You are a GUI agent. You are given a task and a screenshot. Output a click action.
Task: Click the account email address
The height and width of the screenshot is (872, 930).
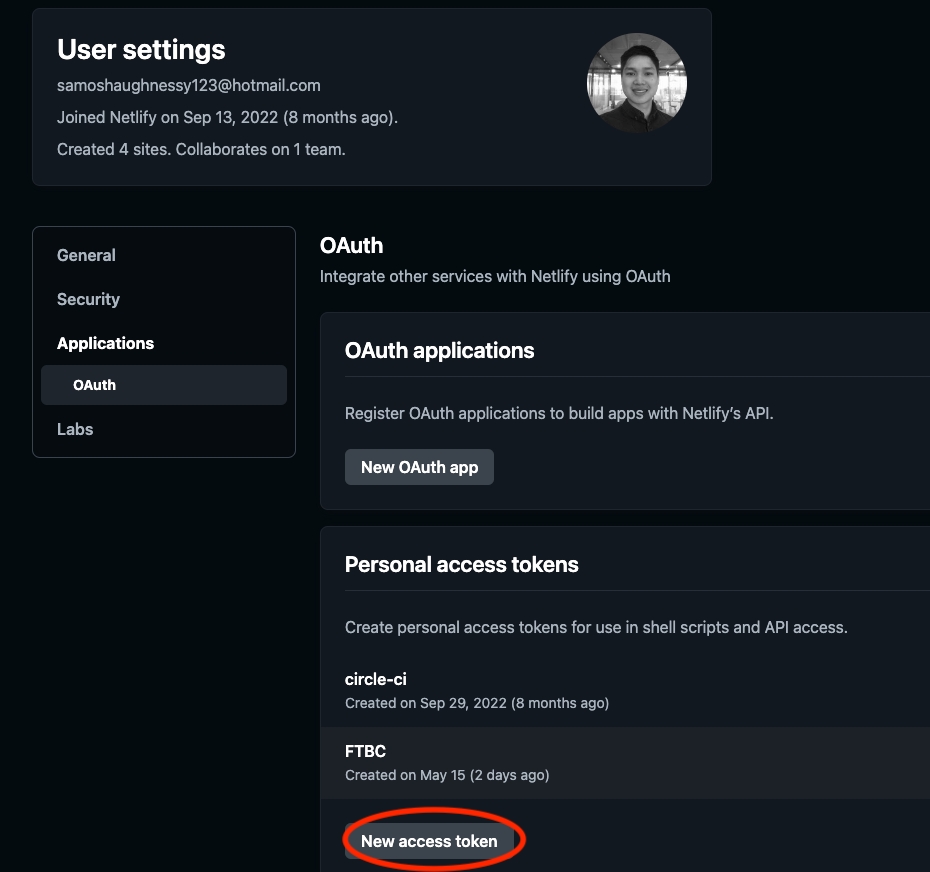(189, 85)
